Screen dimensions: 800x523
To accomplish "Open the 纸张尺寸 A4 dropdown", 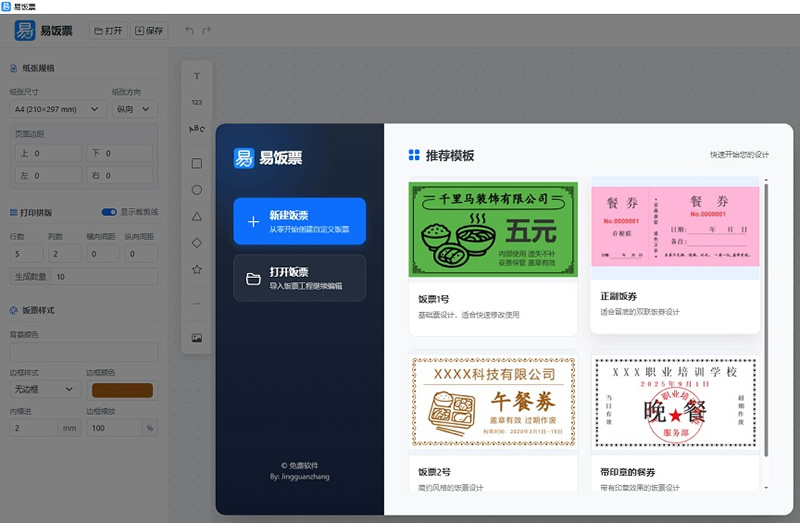I will pyautogui.click(x=57, y=109).
